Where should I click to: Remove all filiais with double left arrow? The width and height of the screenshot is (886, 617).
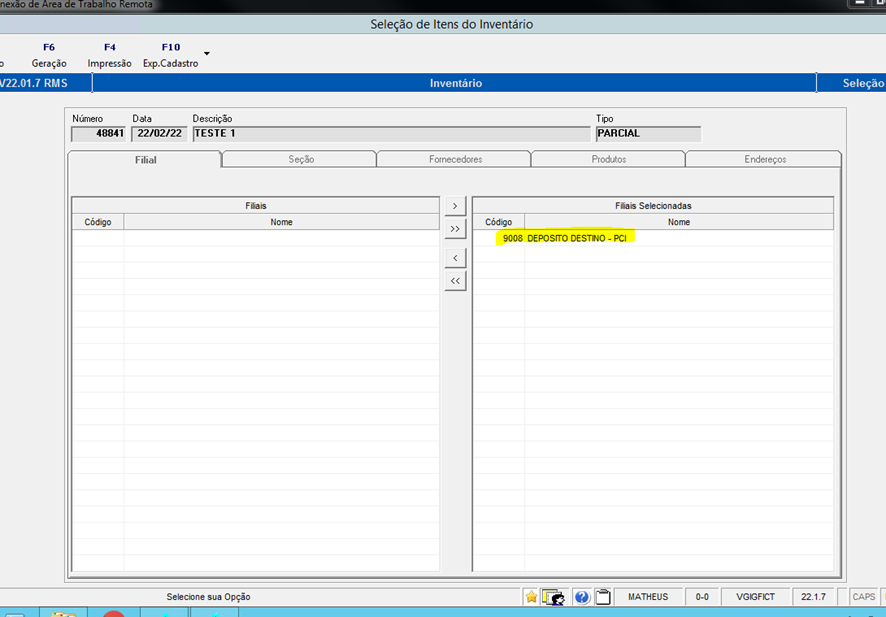(455, 281)
